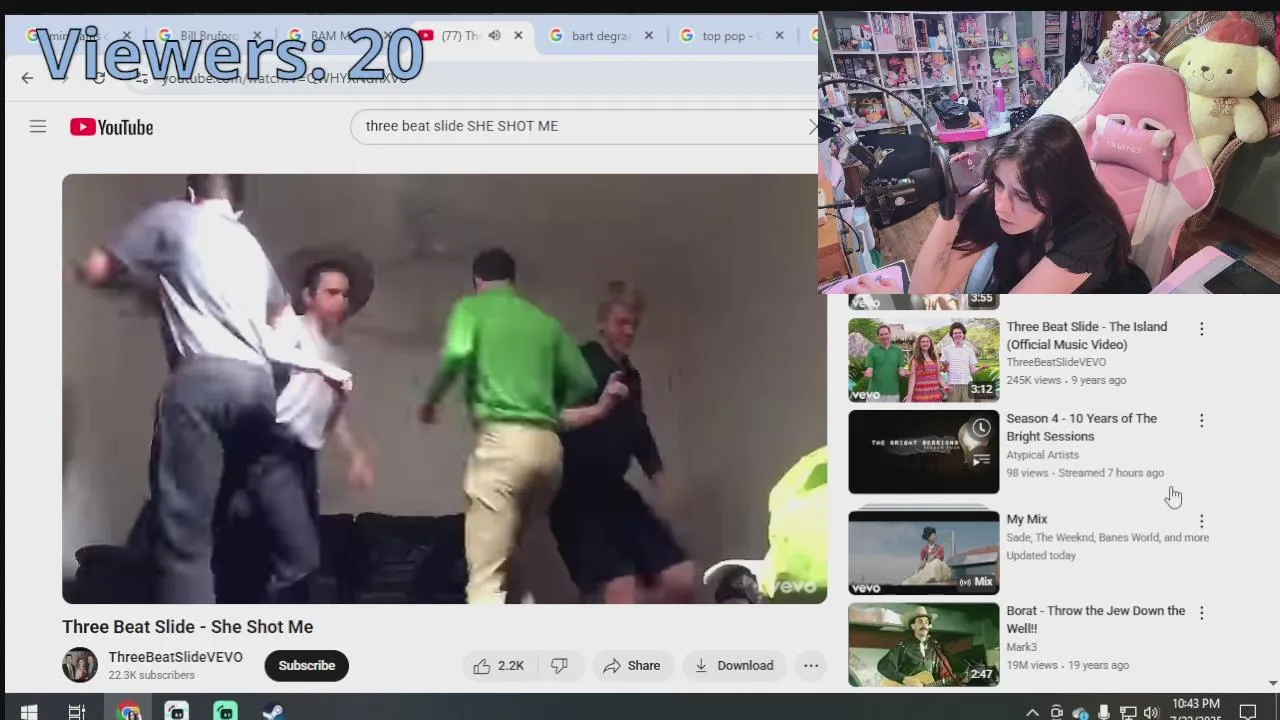Viewport: 1280px width, 720px height.
Task: Open Bright Sessions Season 4 thumbnail
Action: pos(923,451)
